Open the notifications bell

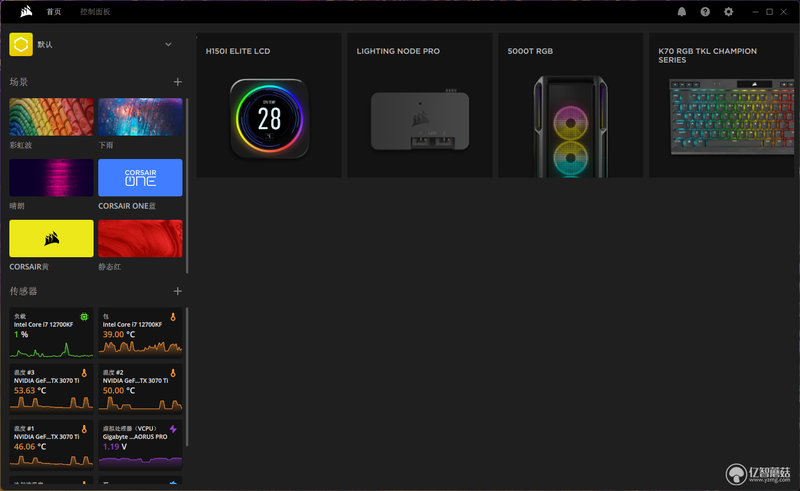coord(682,12)
